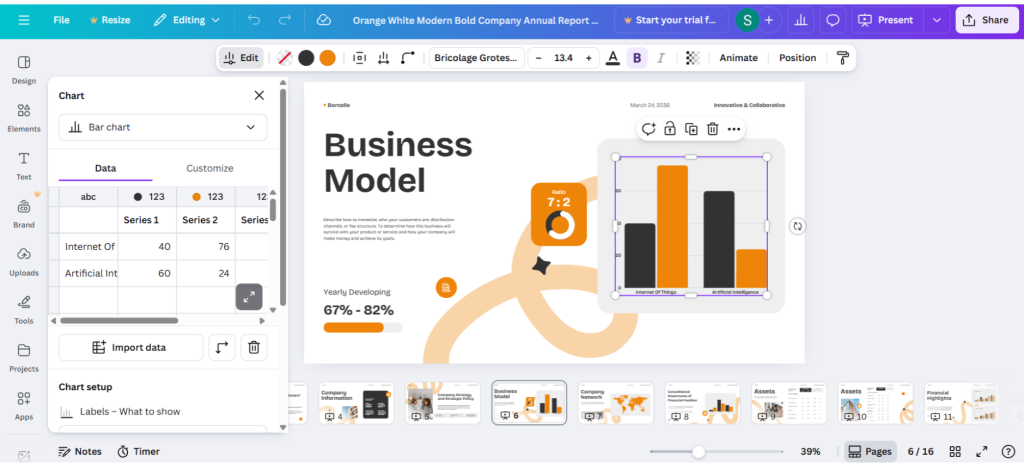The image size is (1024, 463).
Task: Add collaborator with plus icon
Action: point(769,20)
